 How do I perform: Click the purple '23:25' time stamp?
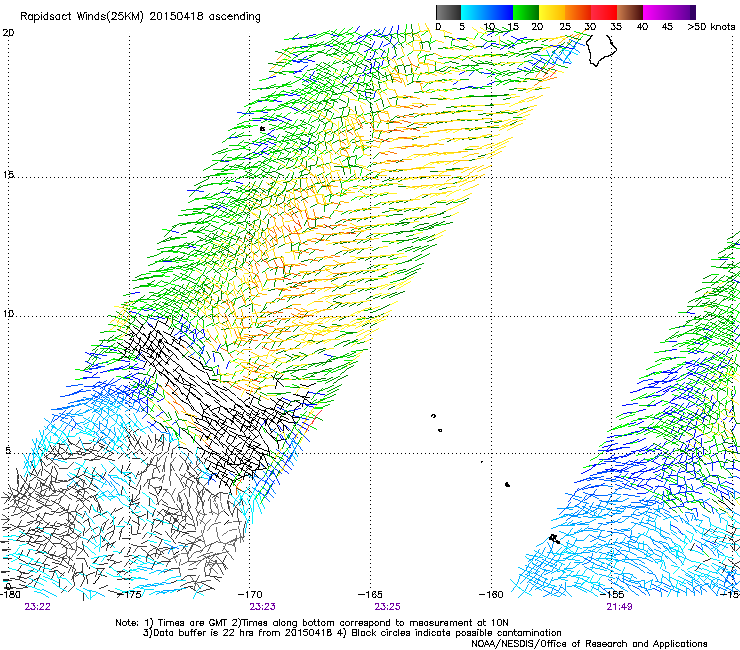click(387, 607)
